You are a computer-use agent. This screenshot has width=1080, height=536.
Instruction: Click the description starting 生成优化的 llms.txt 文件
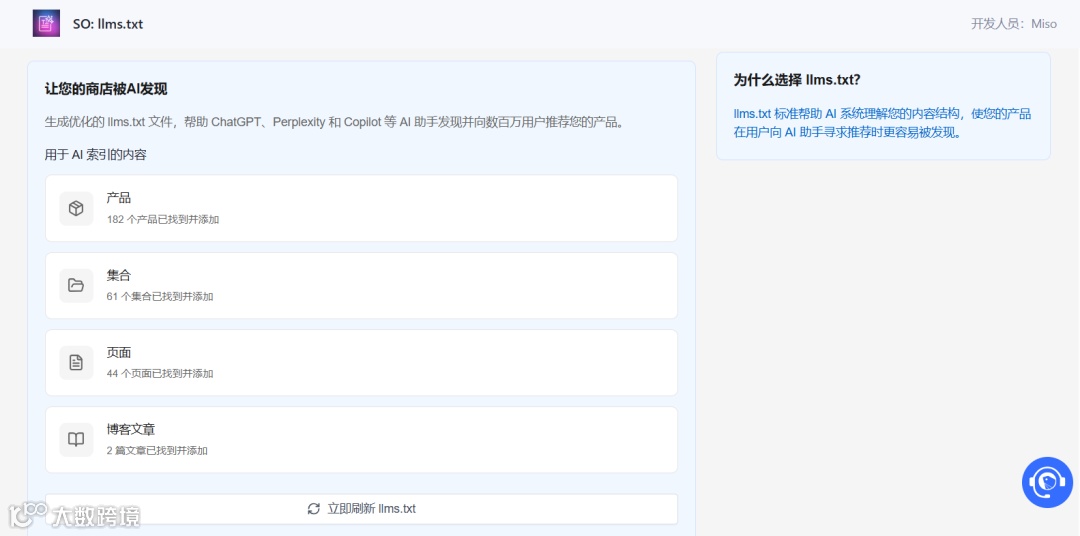334,122
